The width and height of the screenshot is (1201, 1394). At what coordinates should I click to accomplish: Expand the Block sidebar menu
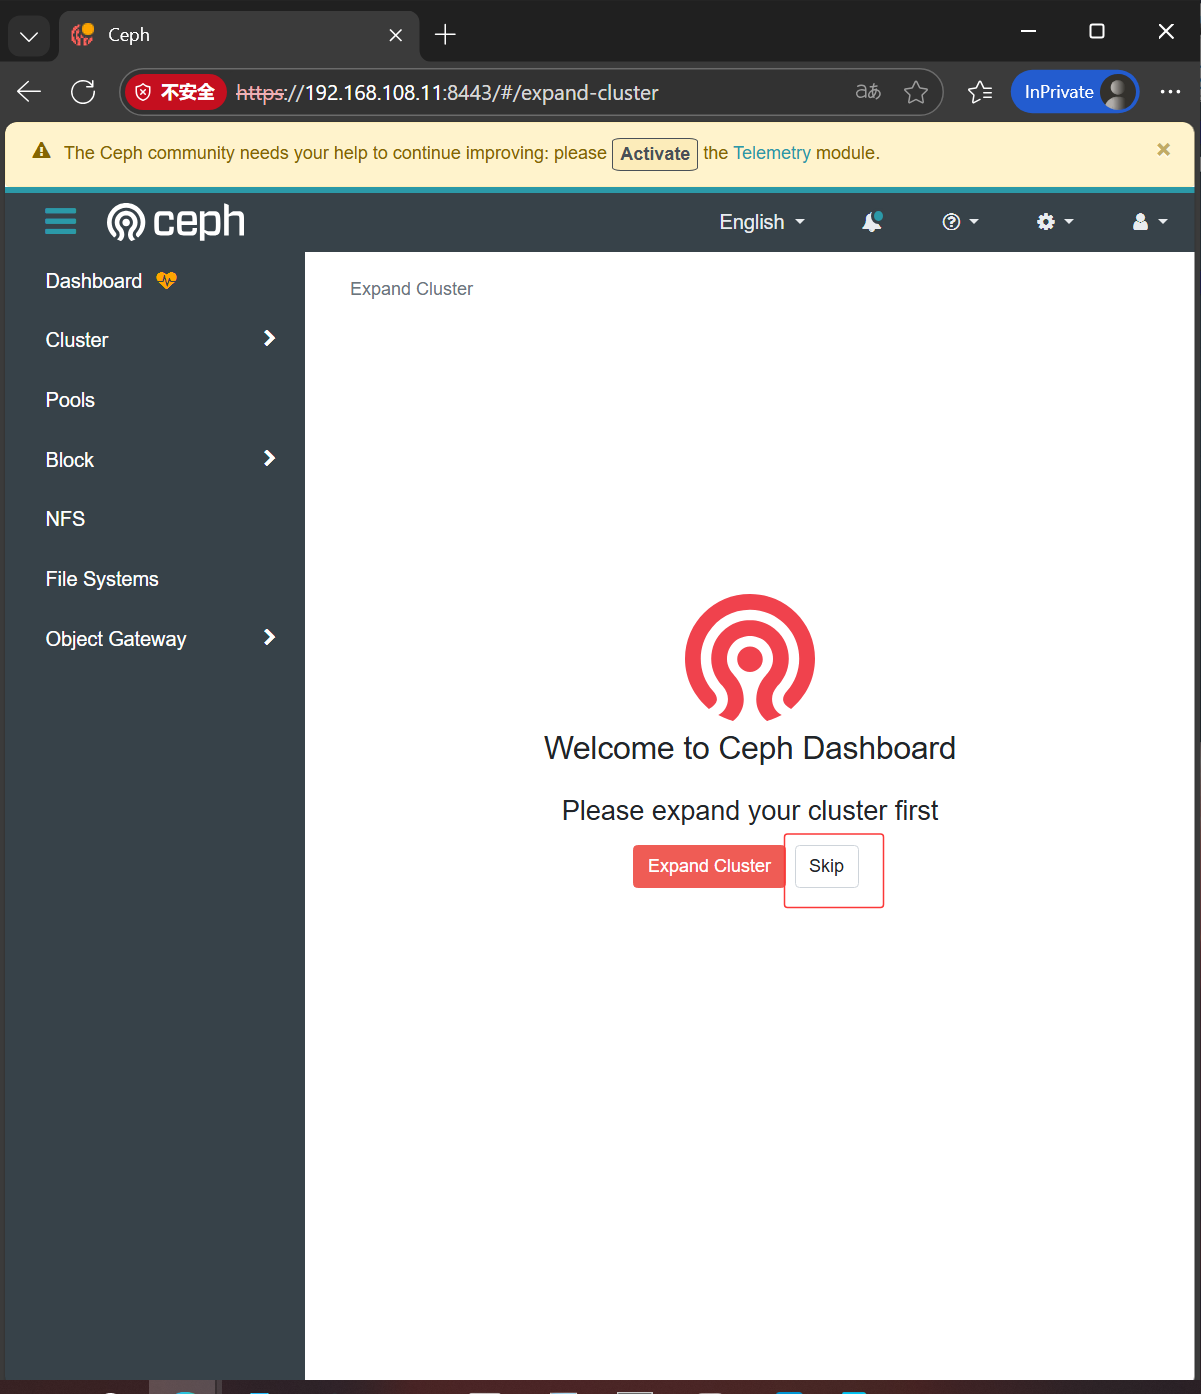click(160, 460)
